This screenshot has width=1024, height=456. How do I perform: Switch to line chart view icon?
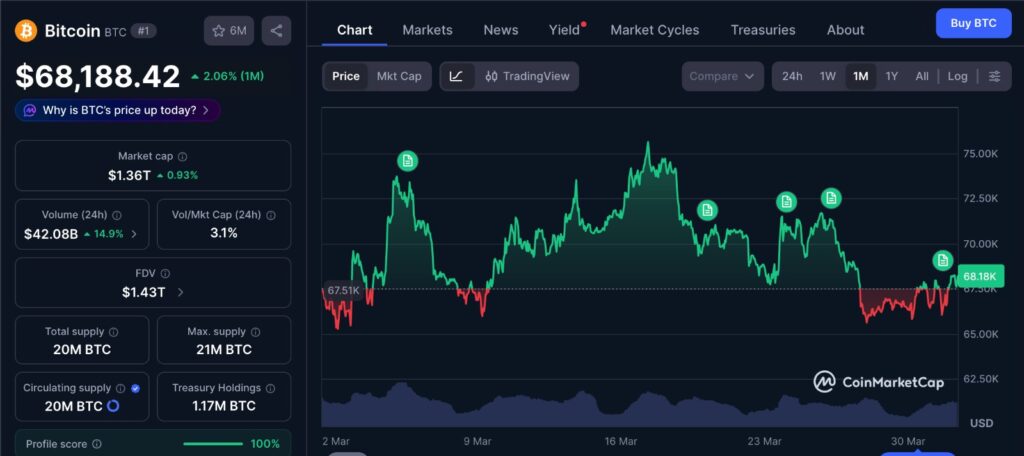tap(456, 76)
